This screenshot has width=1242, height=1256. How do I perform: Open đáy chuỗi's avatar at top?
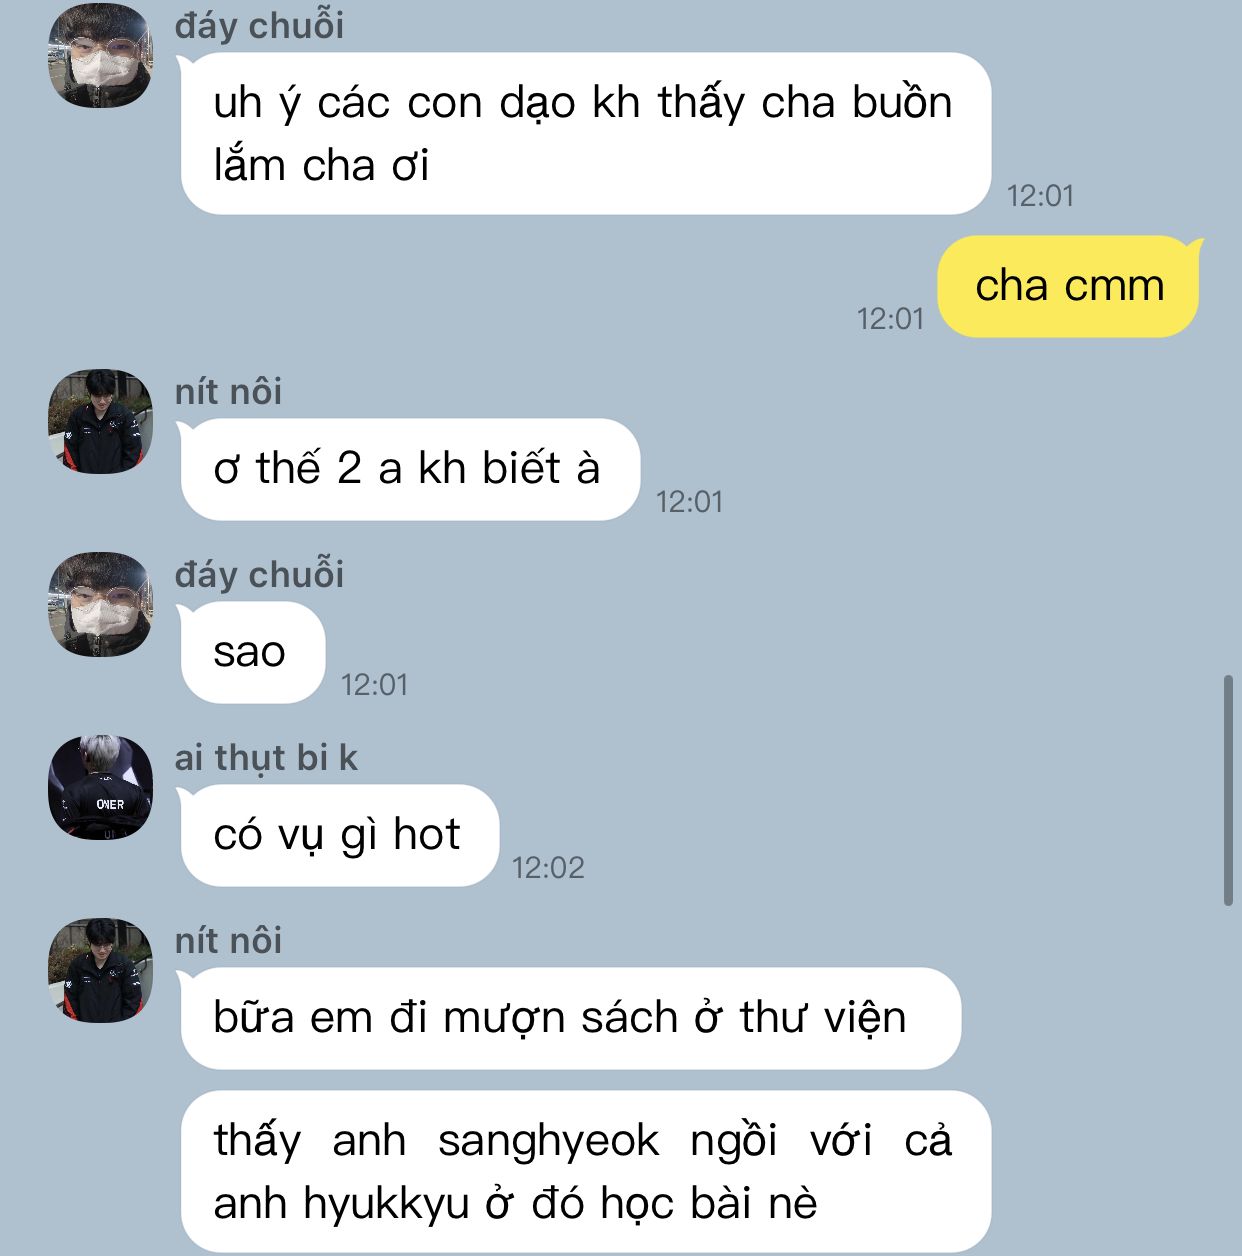pos(100,55)
